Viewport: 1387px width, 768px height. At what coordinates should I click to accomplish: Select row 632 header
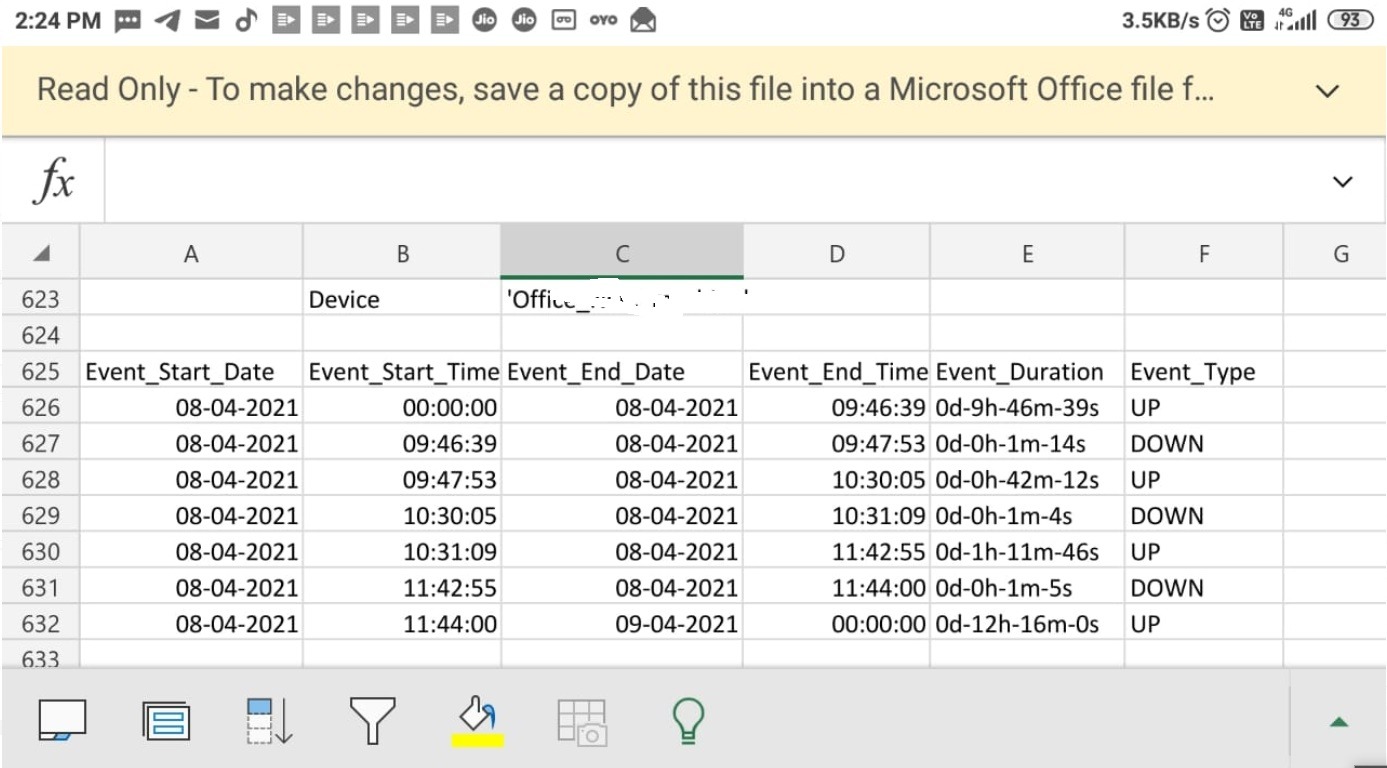[41, 623]
